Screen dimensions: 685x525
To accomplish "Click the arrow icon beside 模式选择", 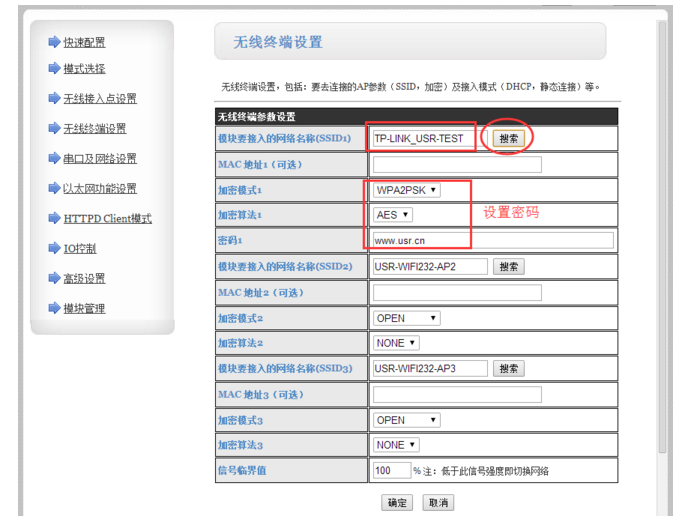I will coord(54,68).
